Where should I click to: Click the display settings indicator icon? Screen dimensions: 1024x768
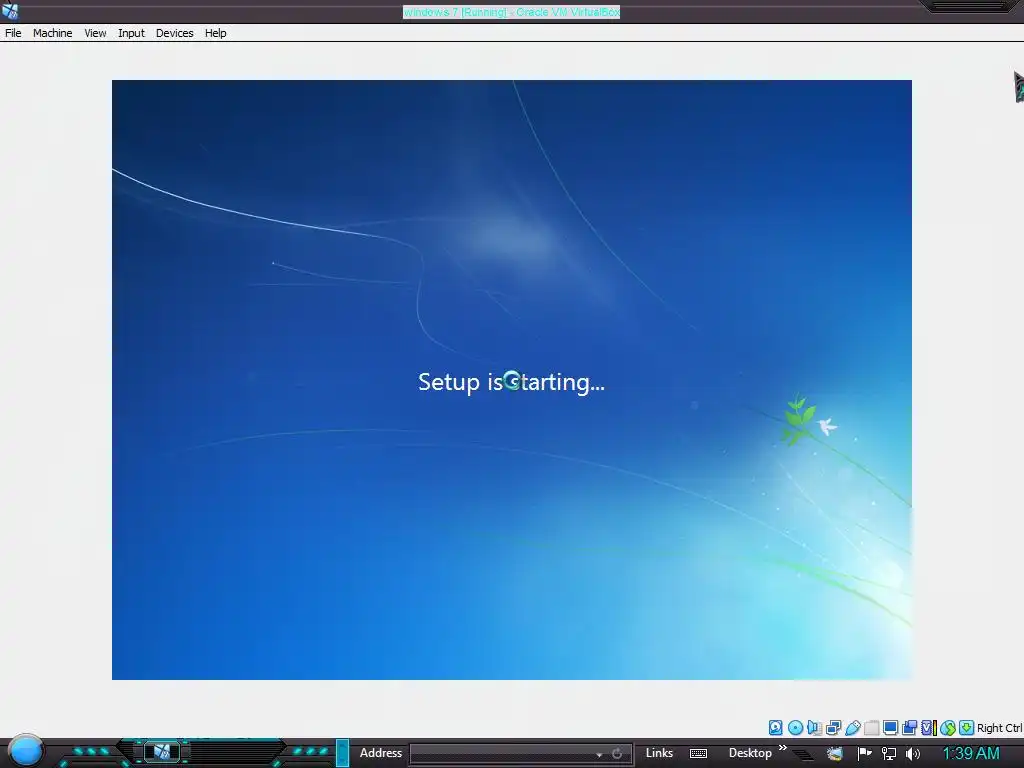(x=890, y=728)
